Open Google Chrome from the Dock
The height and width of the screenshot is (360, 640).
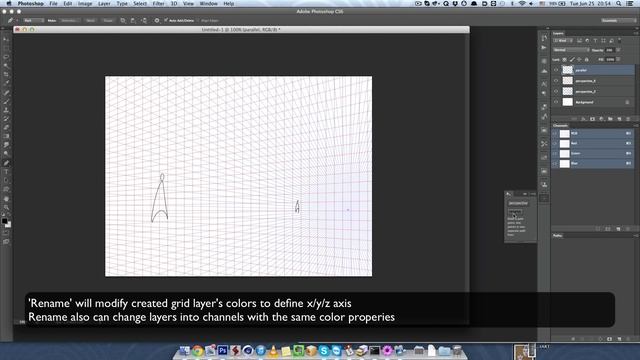[198, 350]
